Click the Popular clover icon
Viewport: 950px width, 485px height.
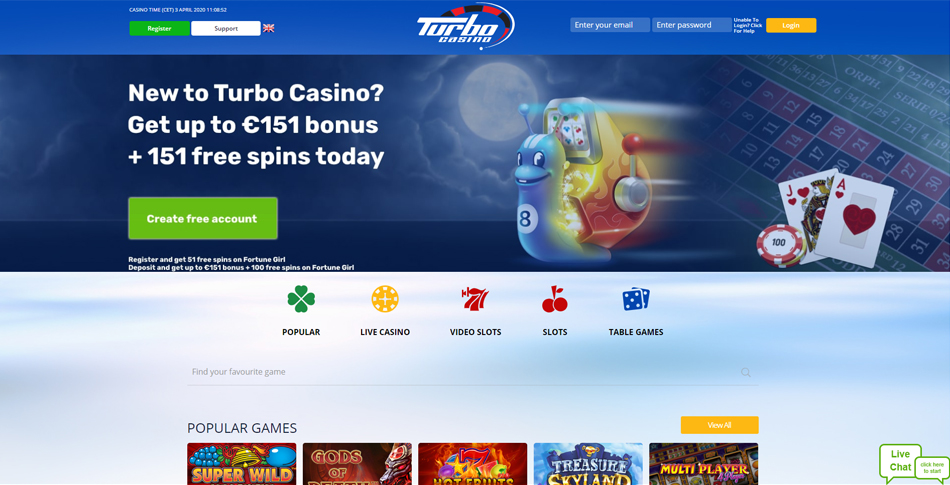(x=301, y=299)
